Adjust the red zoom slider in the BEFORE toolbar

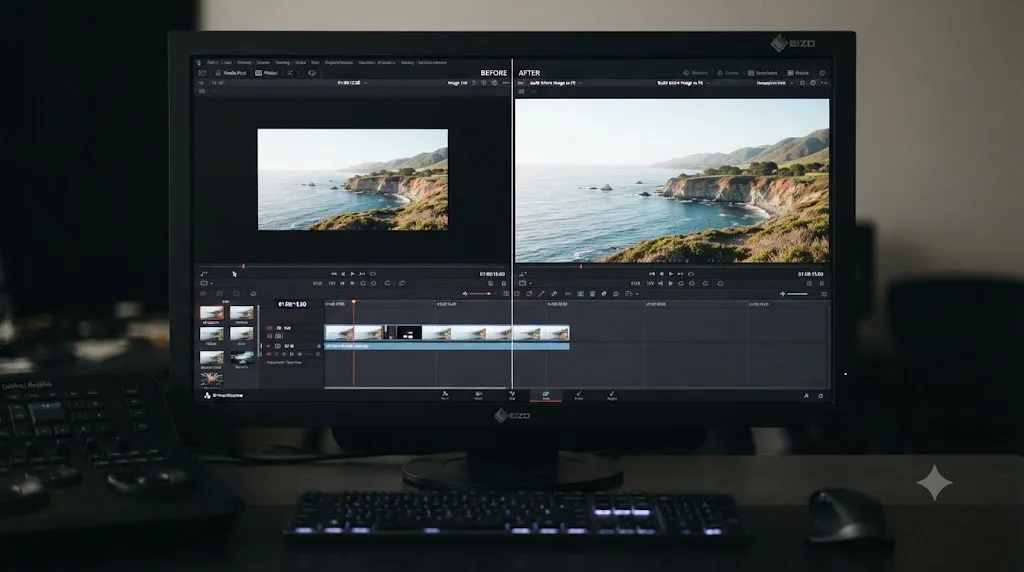coord(483,294)
